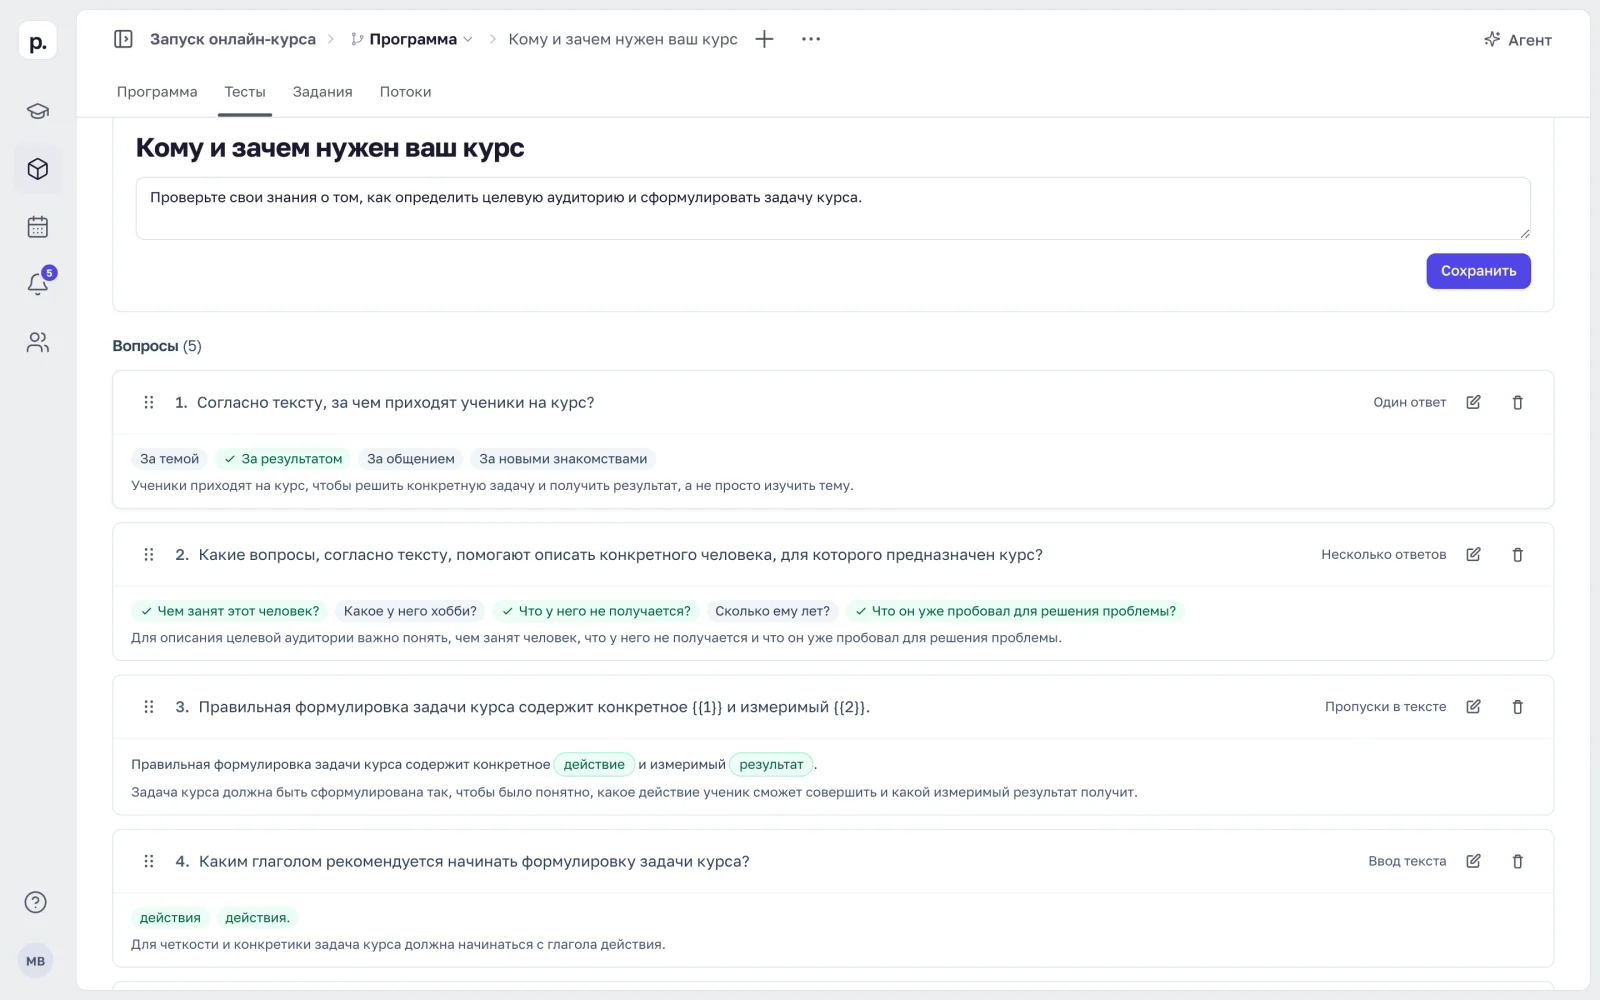
Task: Click the Кому и зачем нужен ваш курс breadcrumb
Action: click(x=622, y=39)
